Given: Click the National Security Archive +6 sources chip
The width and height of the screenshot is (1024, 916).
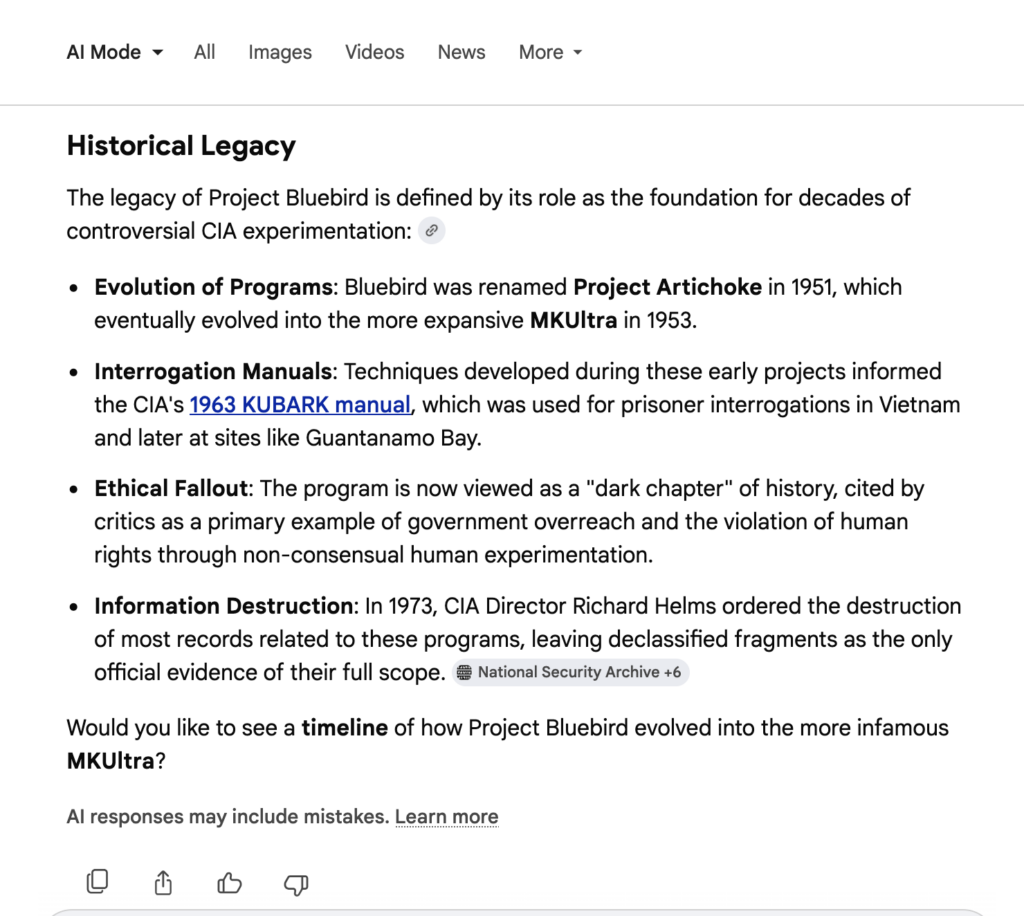Looking at the screenshot, I should click(x=570, y=673).
